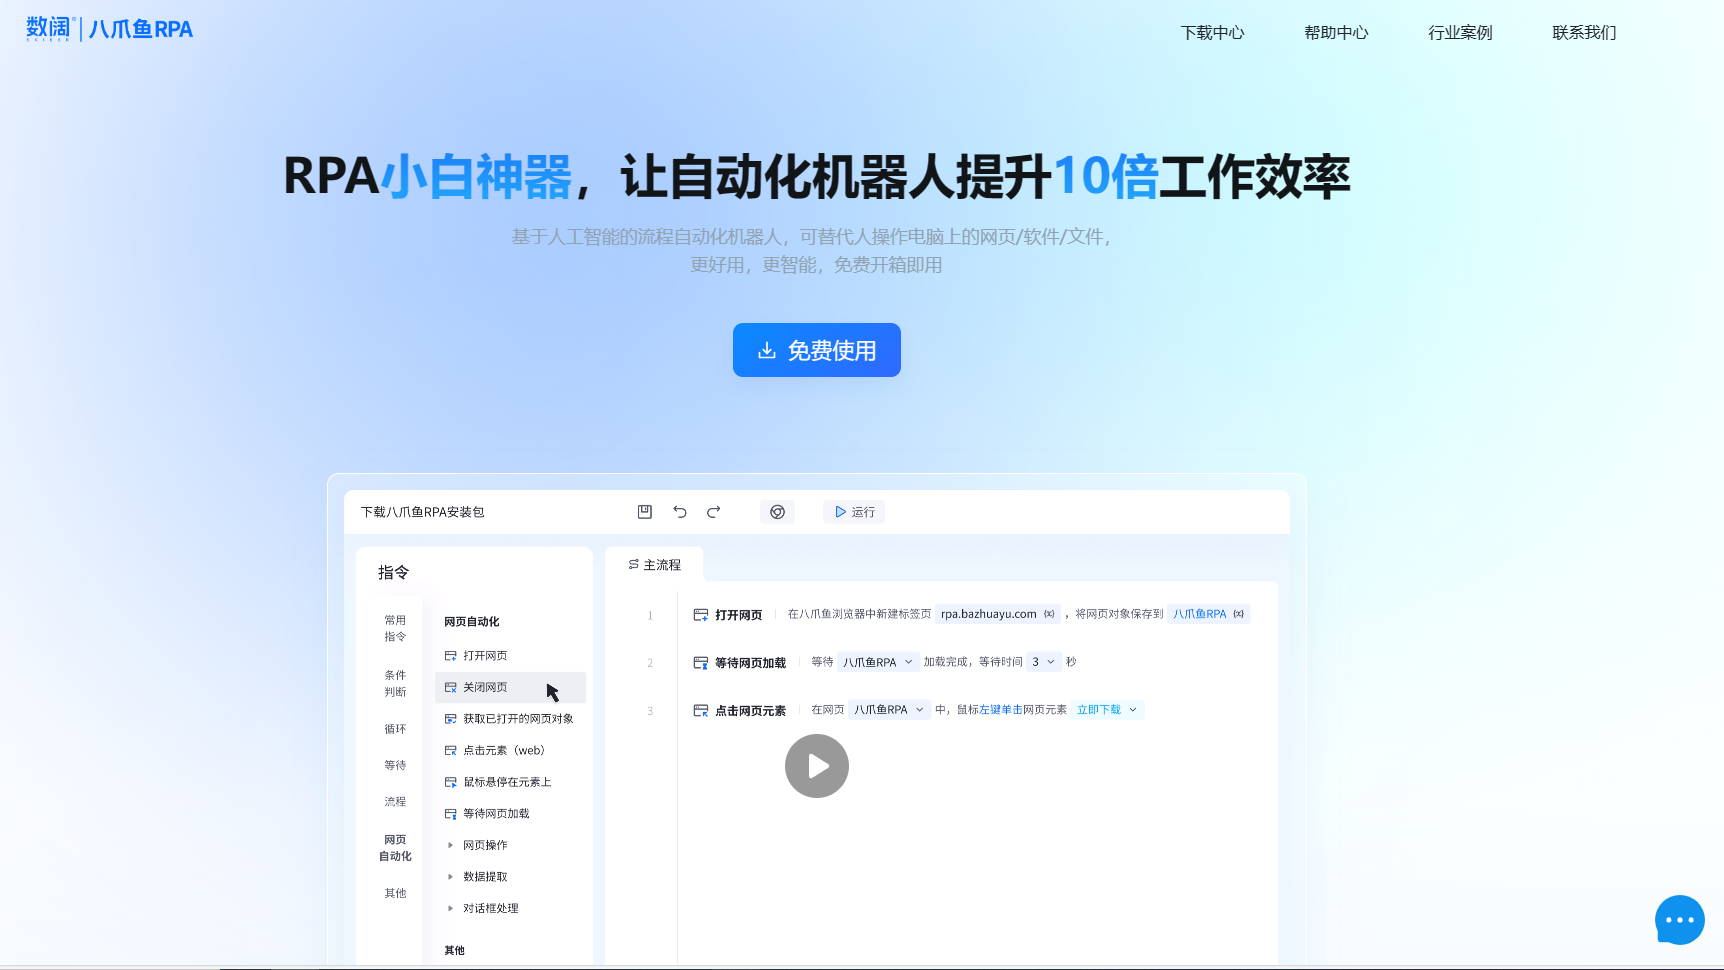Select the 点击元素（web）instruction
The width and height of the screenshot is (1724, 970).
[503, 750]
